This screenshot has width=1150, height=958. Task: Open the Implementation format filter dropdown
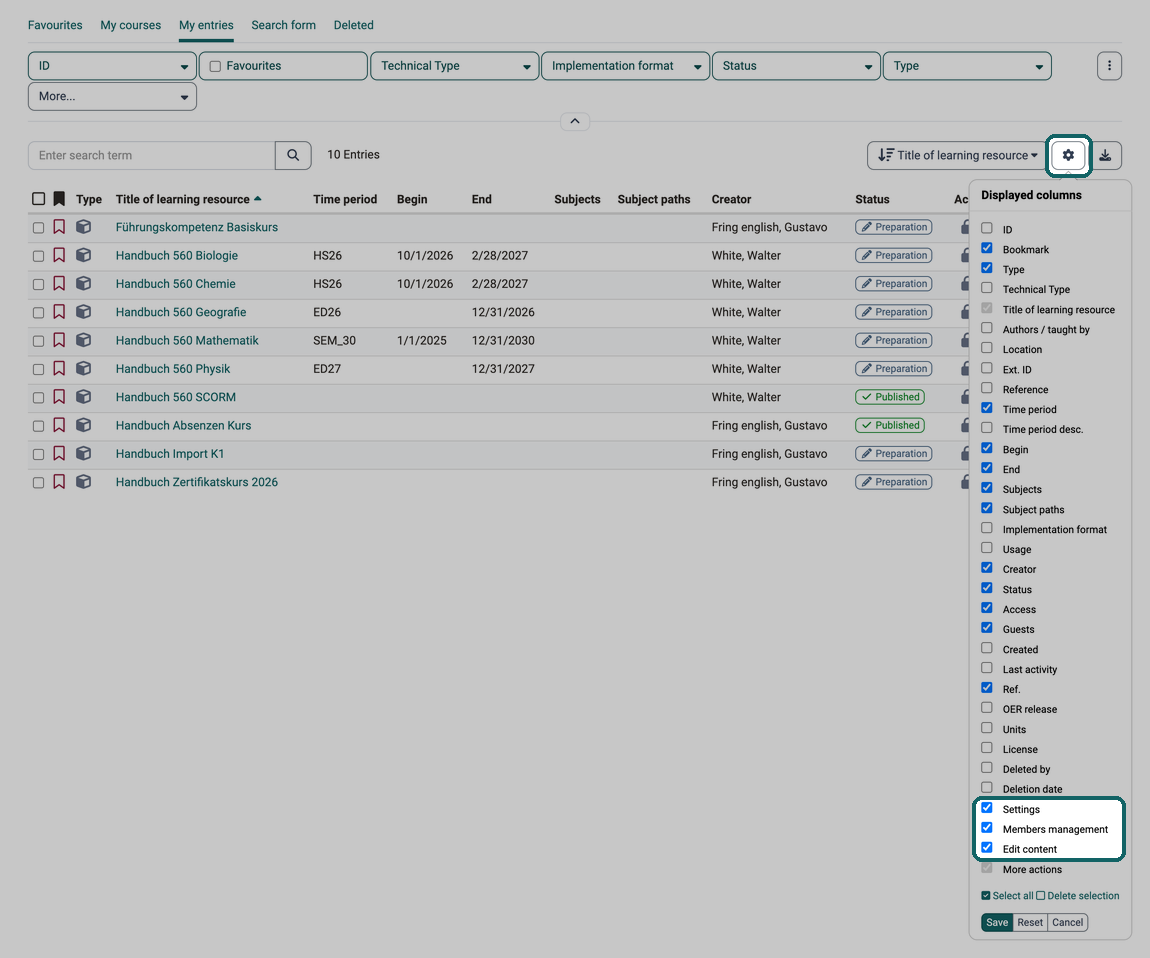coord(626,66)
